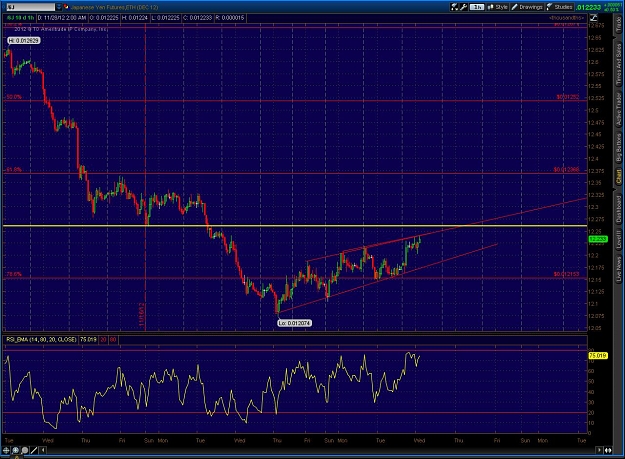Click the RSI value 75.019 in study header
625x459 pixels.
88,339
